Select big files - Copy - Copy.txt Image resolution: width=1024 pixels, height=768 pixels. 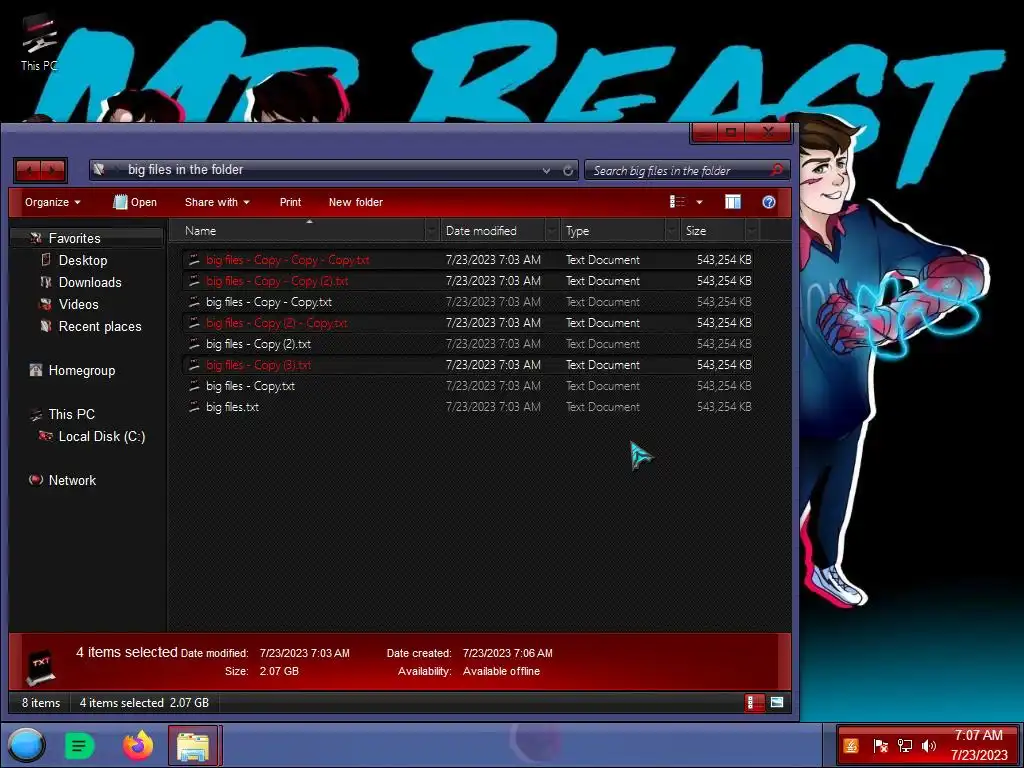point(468,302)
